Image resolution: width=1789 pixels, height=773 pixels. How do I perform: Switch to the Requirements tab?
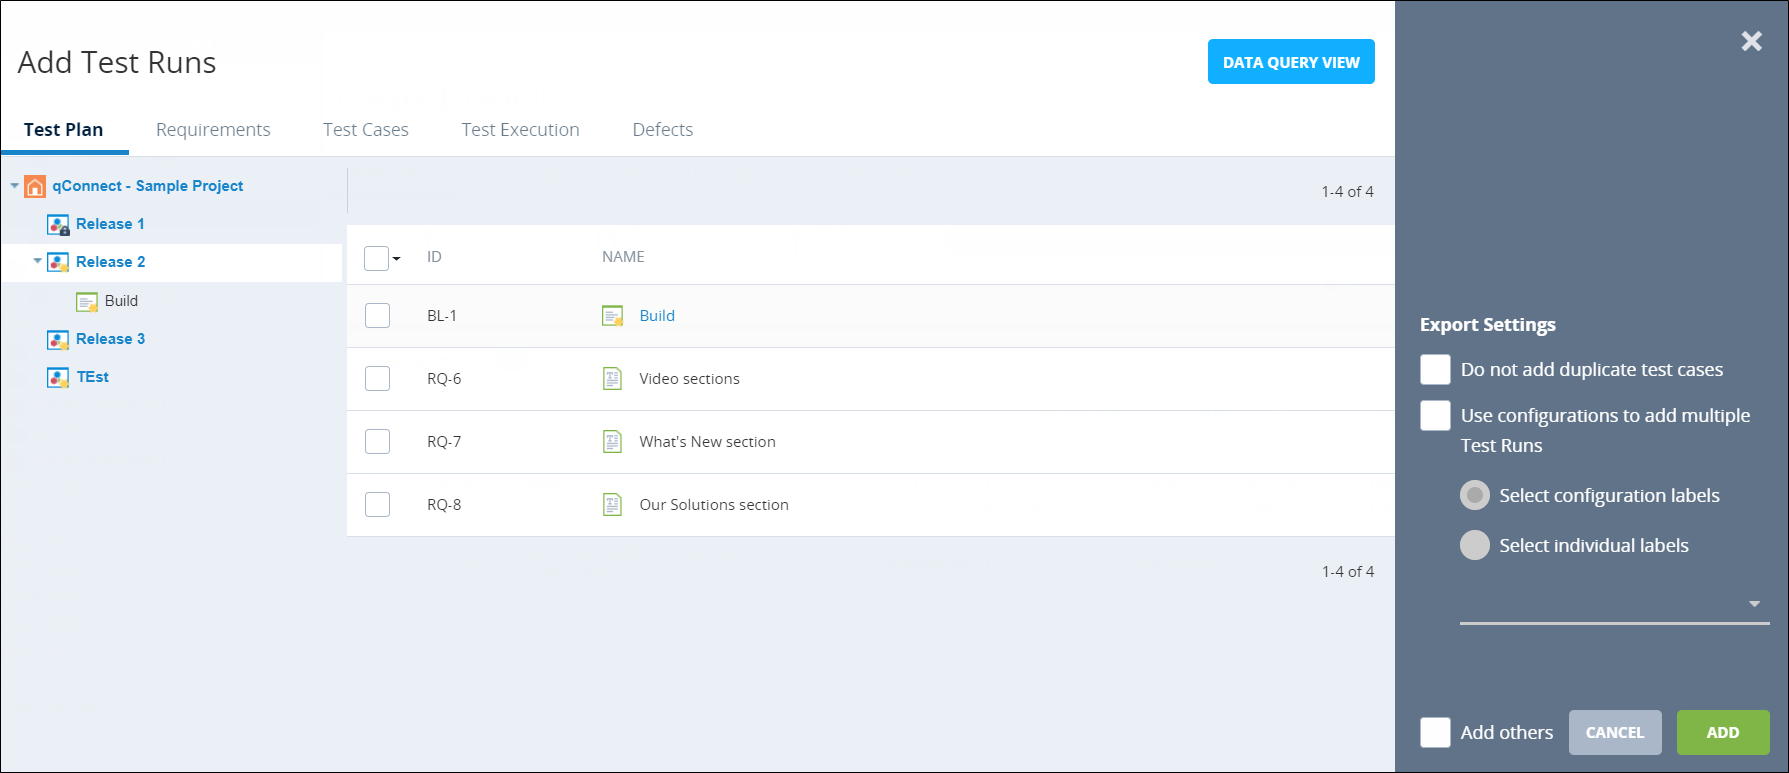(x=213, y=130)
